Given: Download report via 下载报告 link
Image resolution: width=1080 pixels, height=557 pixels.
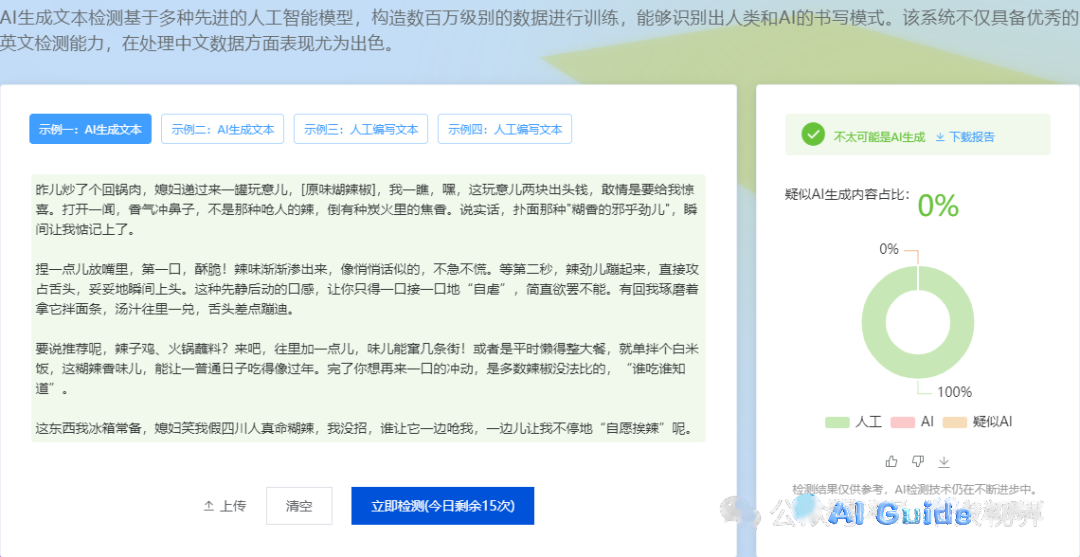Looking at the screenshot, I should [965, 136].
